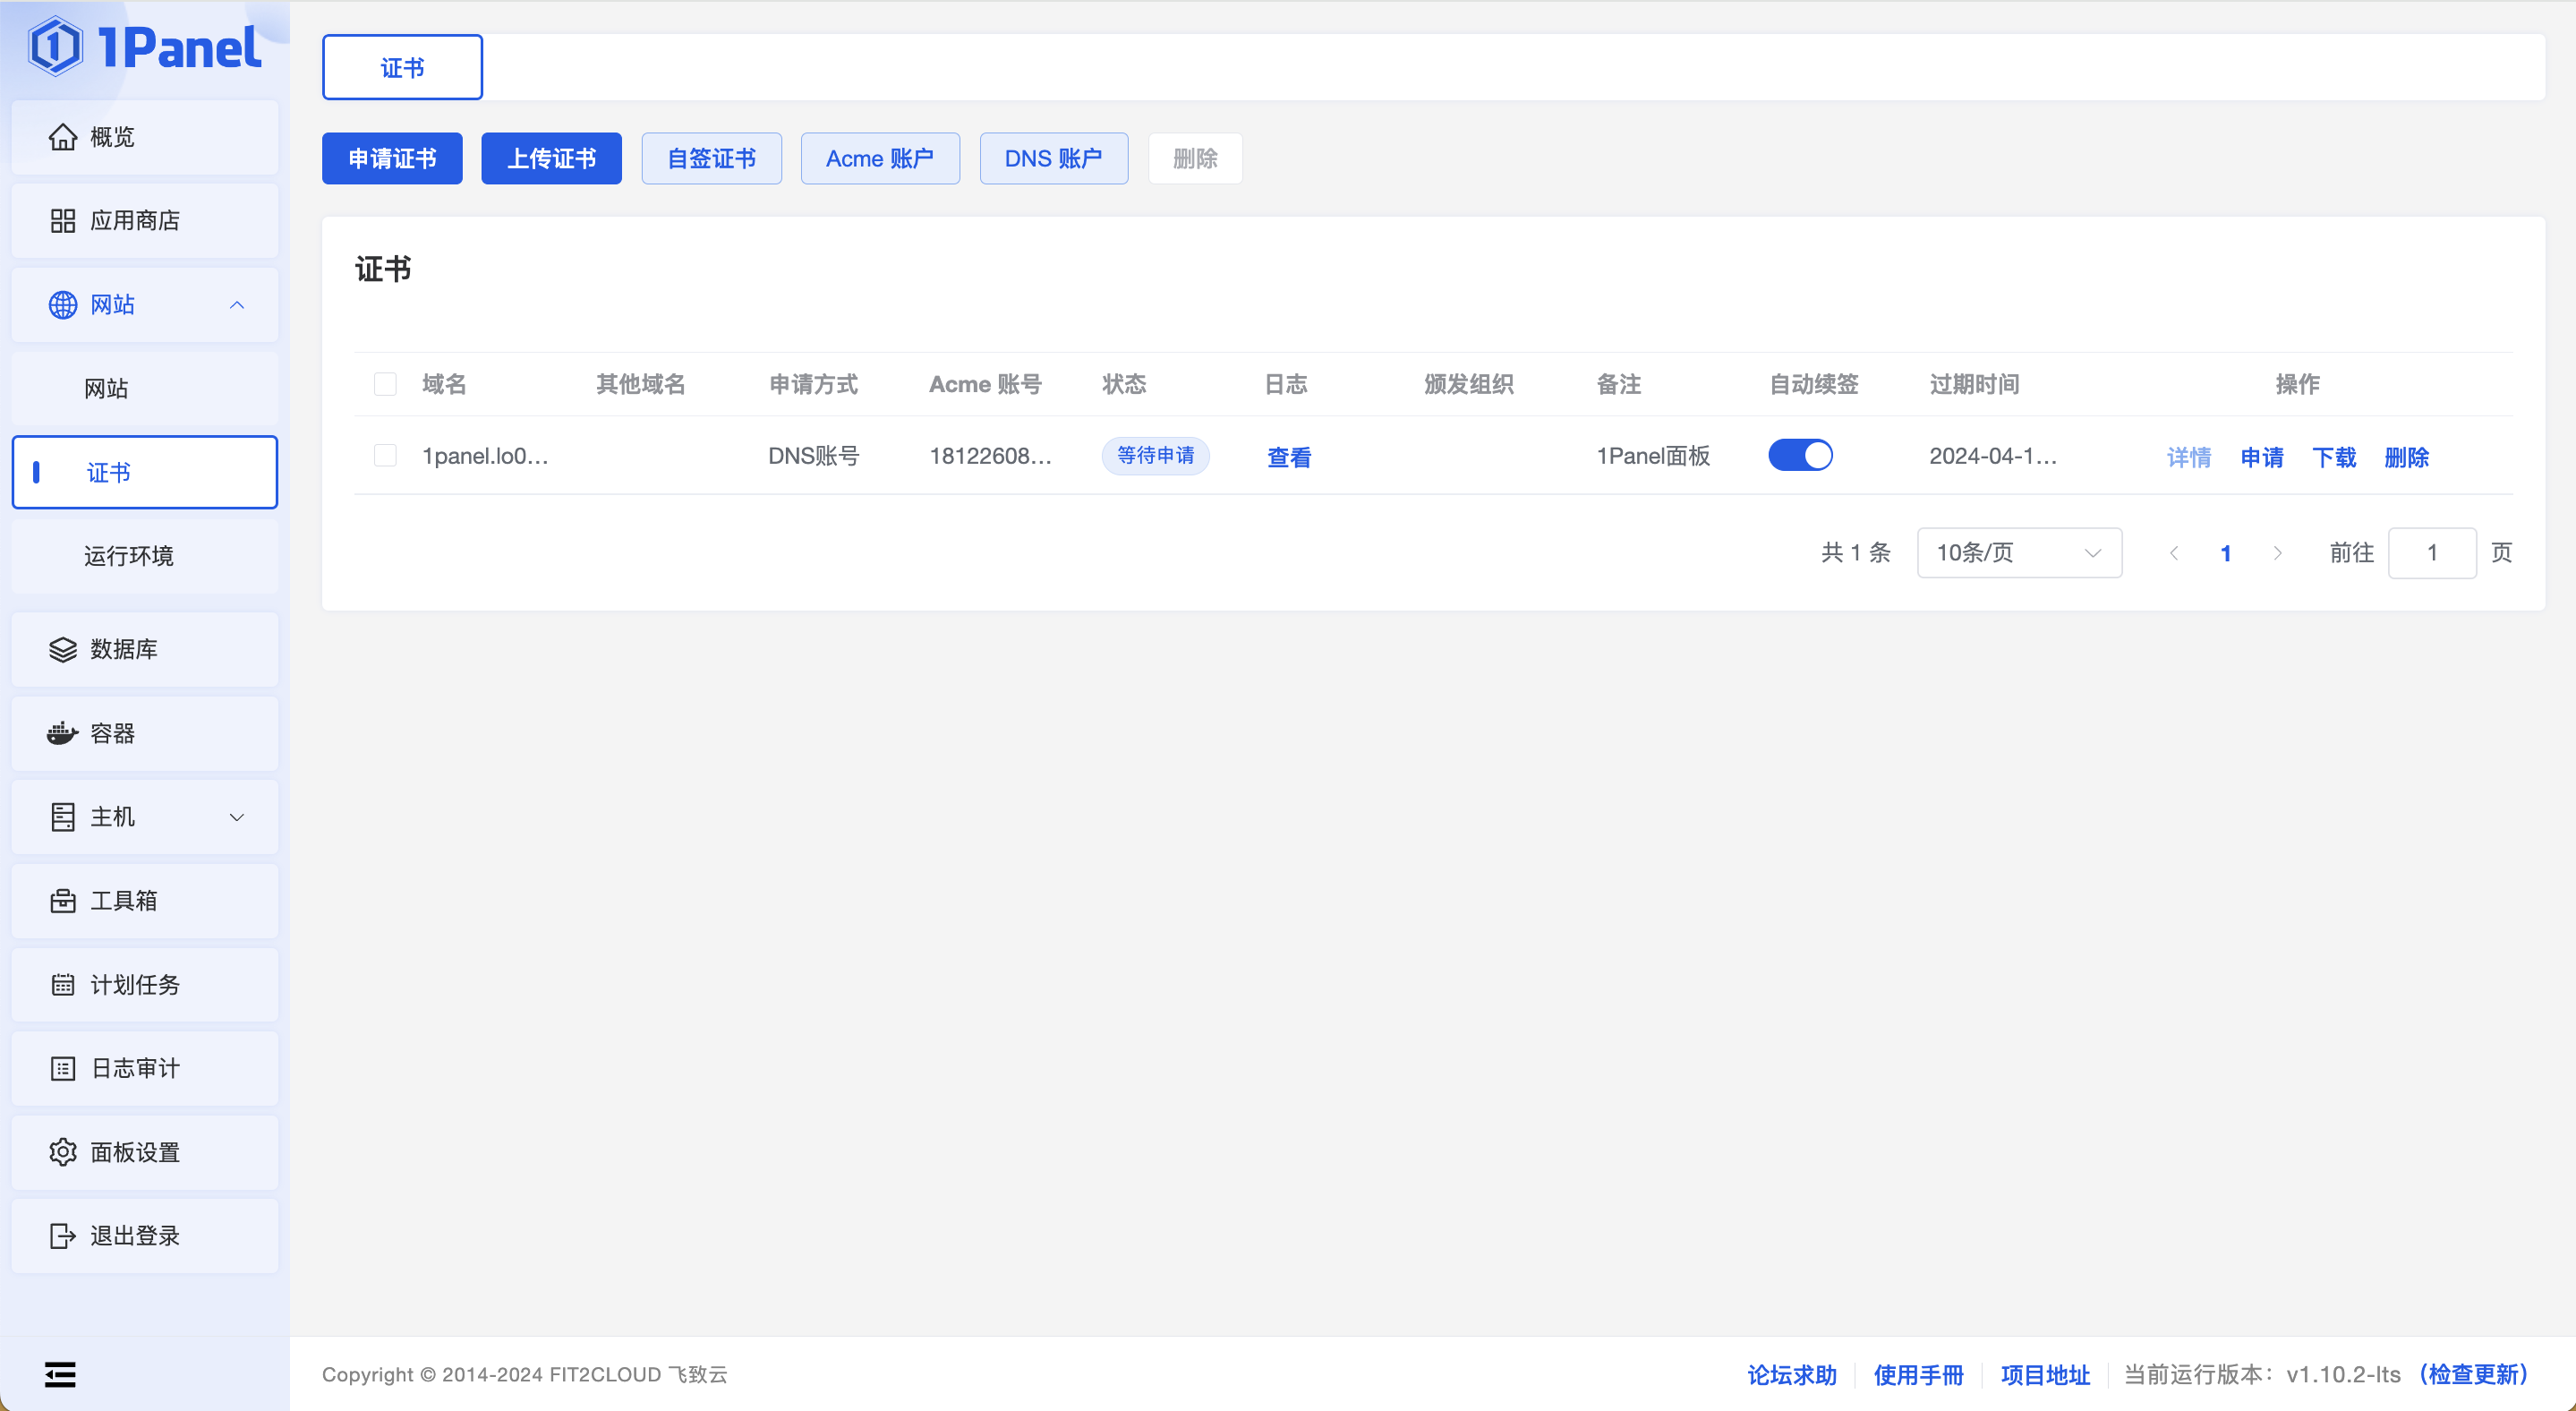Select the 网站 submenu item

click(145, 389)
